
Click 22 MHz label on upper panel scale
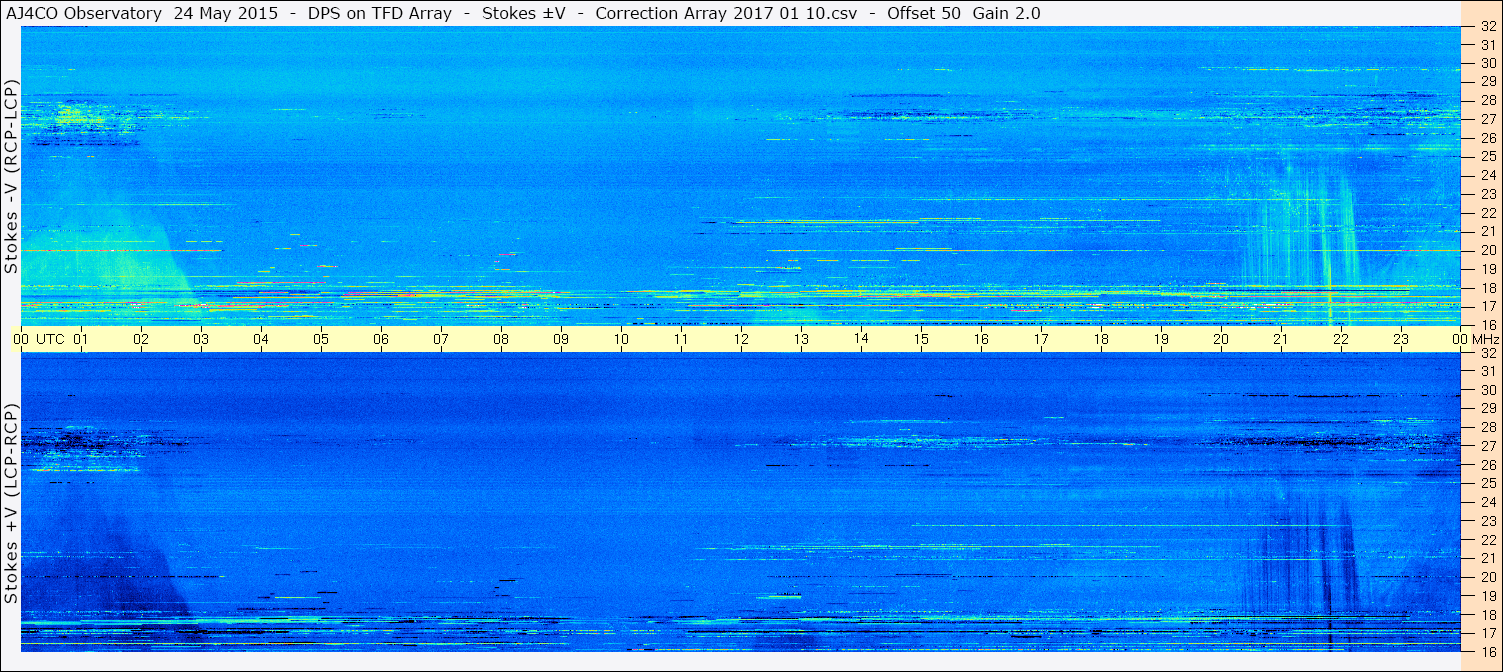tap(1487, 213)
